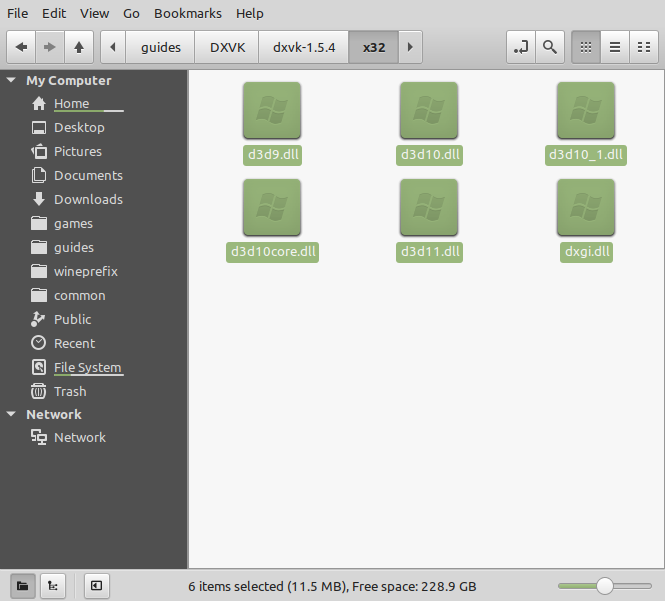Select the d3d10_1.dll file icon

586,110
